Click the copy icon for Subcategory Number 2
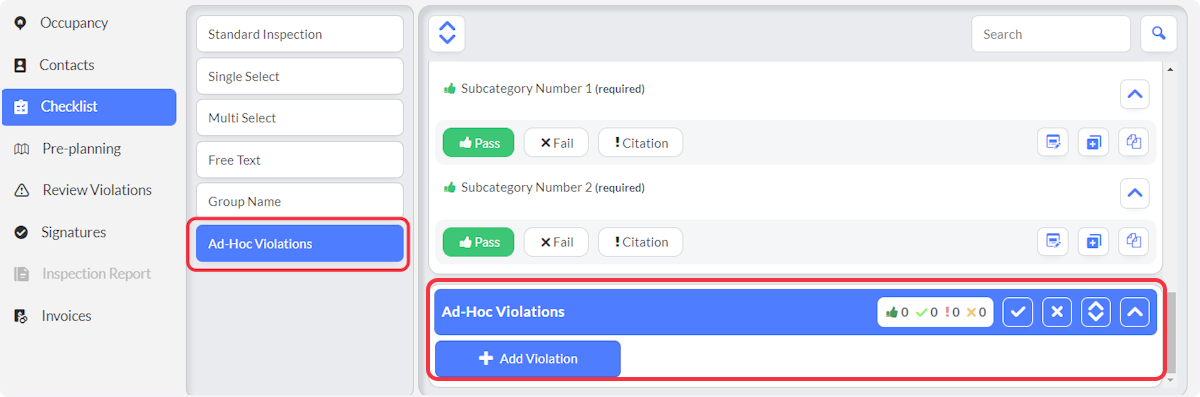Screen dimensions: 1200x397 pos(1134,241)
